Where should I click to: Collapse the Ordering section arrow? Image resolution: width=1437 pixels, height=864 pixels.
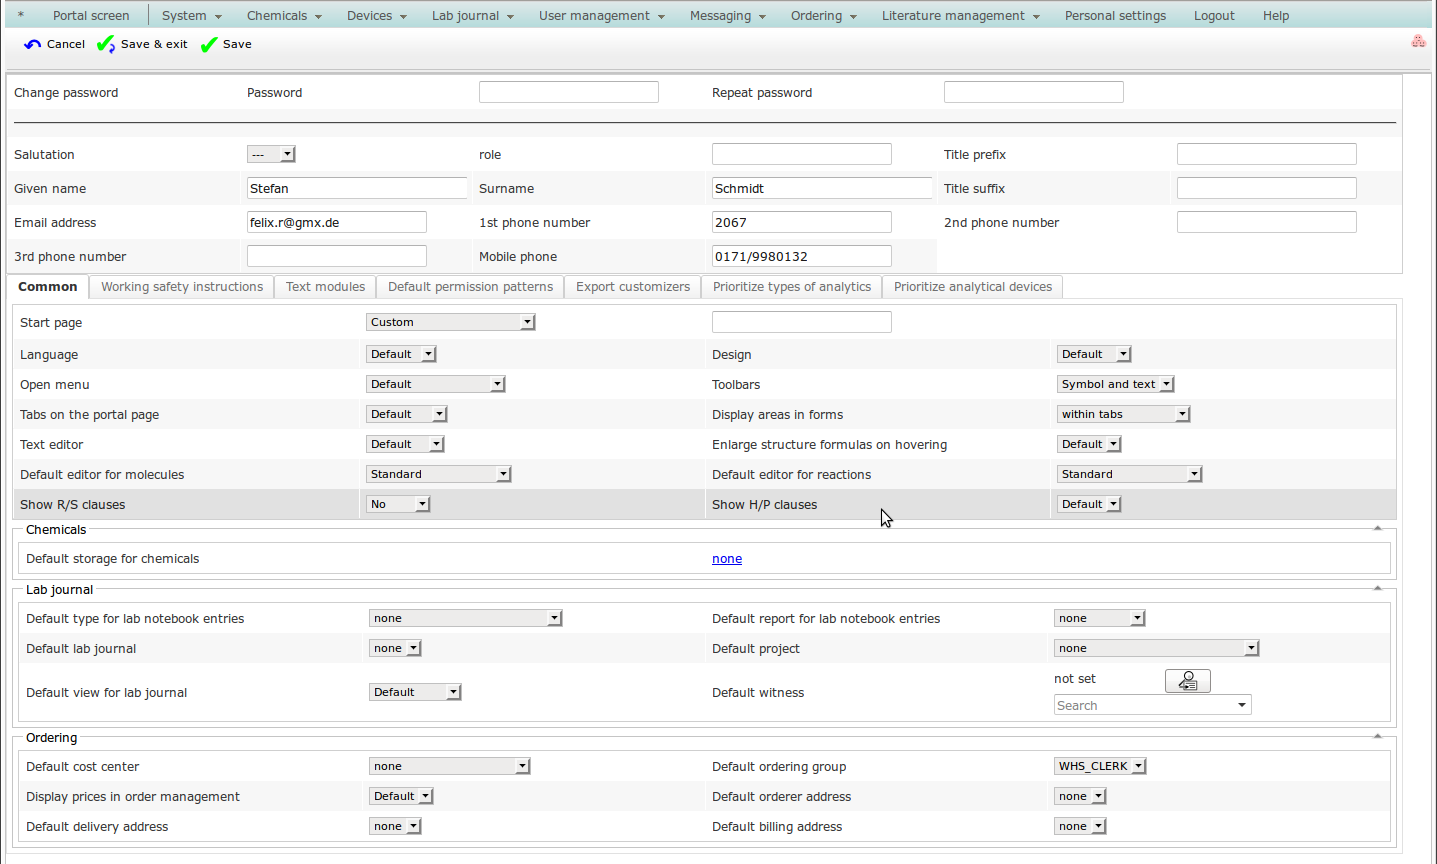tap(1377, 737)
